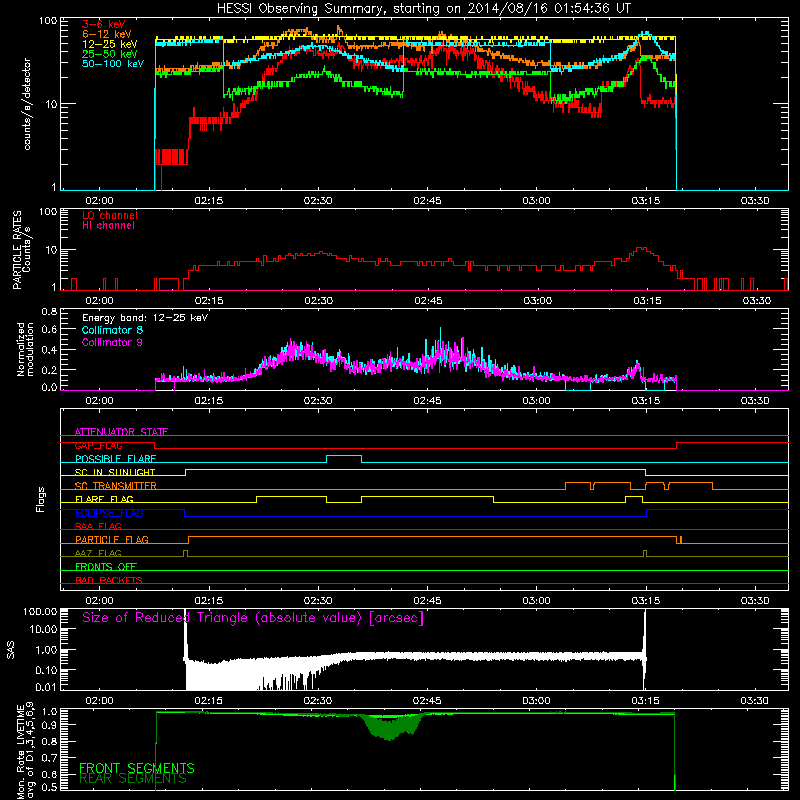
Task: Click the ATTENUATOR_STATE flag label
Action: 121,432
